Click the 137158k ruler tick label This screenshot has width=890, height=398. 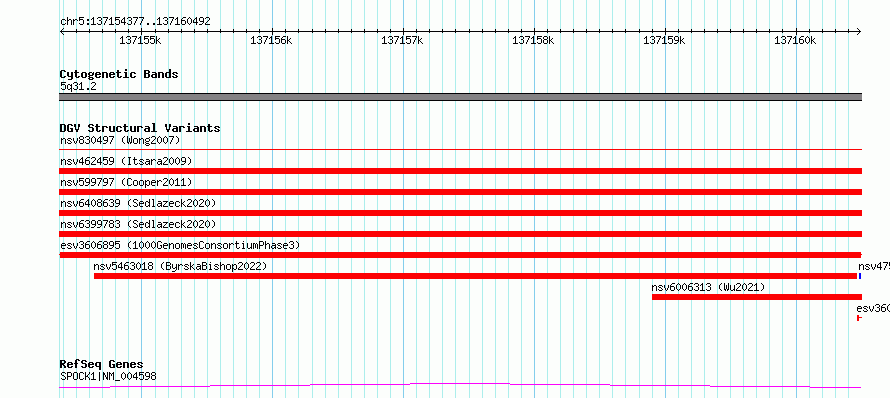(534, 40)
